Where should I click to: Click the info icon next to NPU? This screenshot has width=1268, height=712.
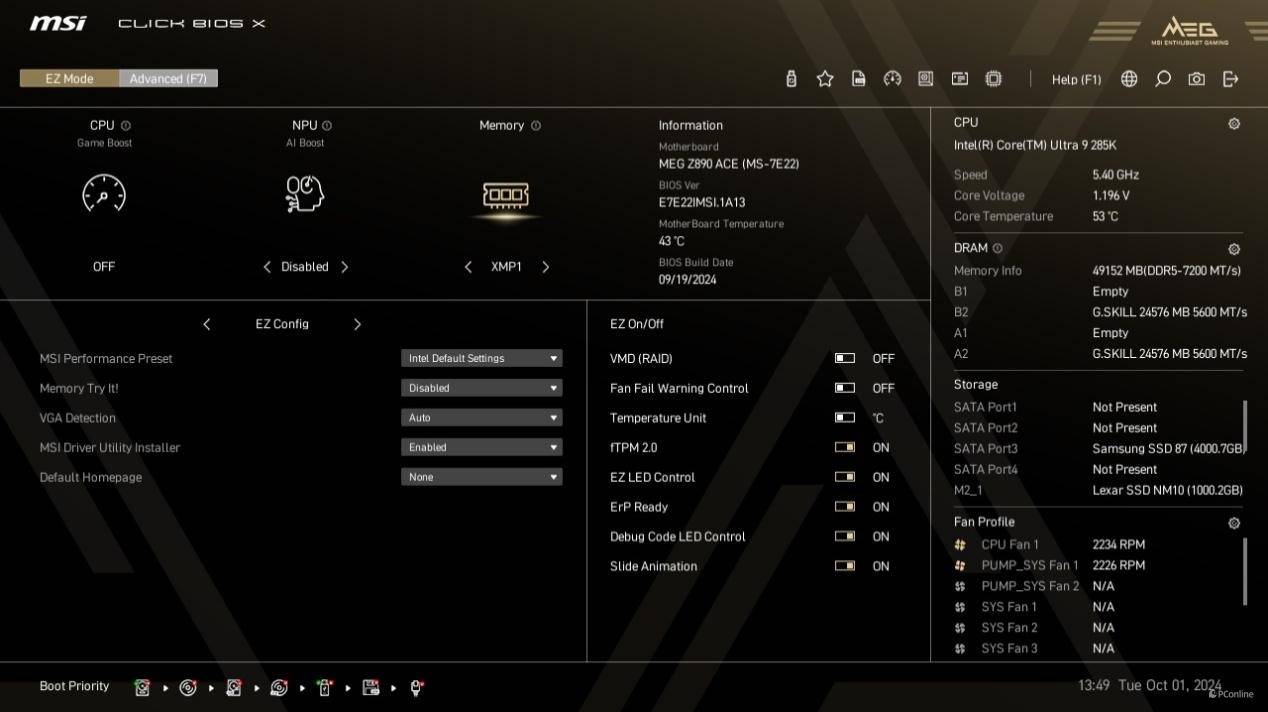(x=327, y=126)
